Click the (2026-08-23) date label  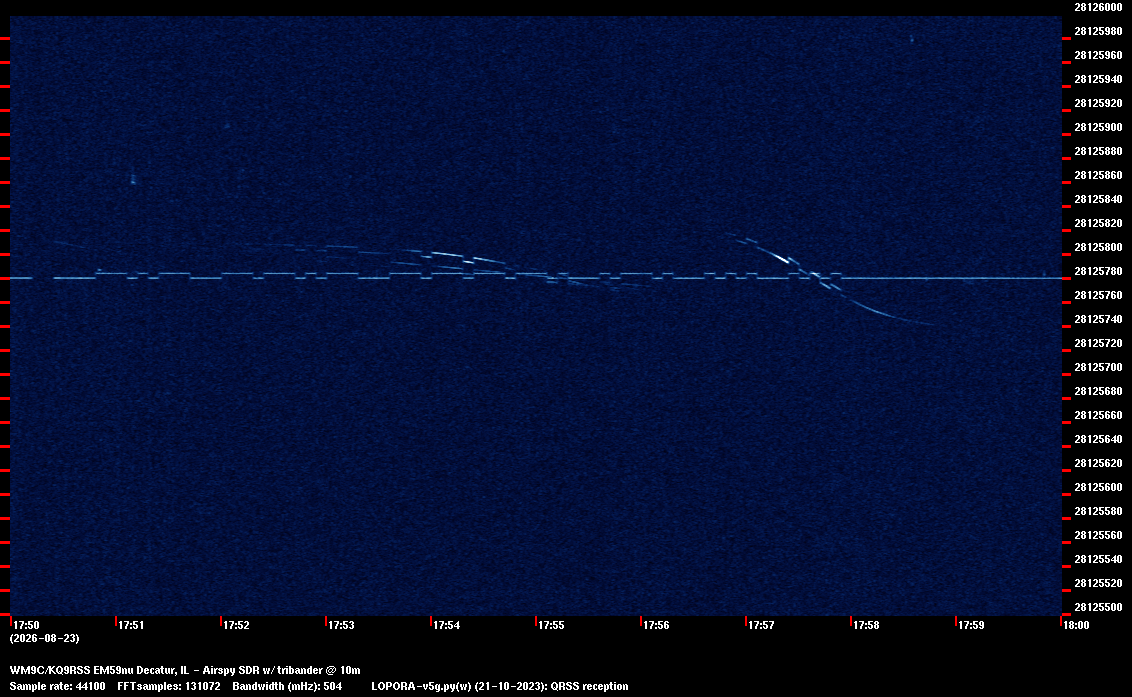click(45, 638)
